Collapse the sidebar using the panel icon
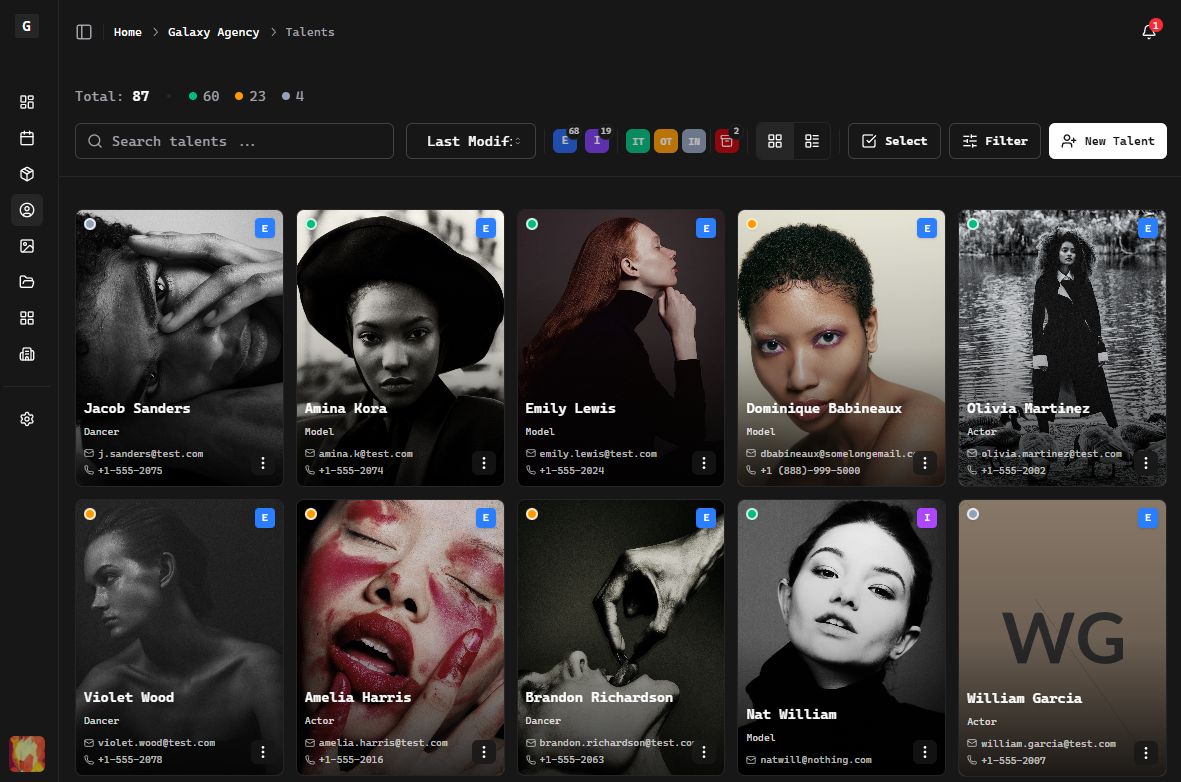Image resolution: width=1181 pixels, height=782 pixels. [84, 32]
